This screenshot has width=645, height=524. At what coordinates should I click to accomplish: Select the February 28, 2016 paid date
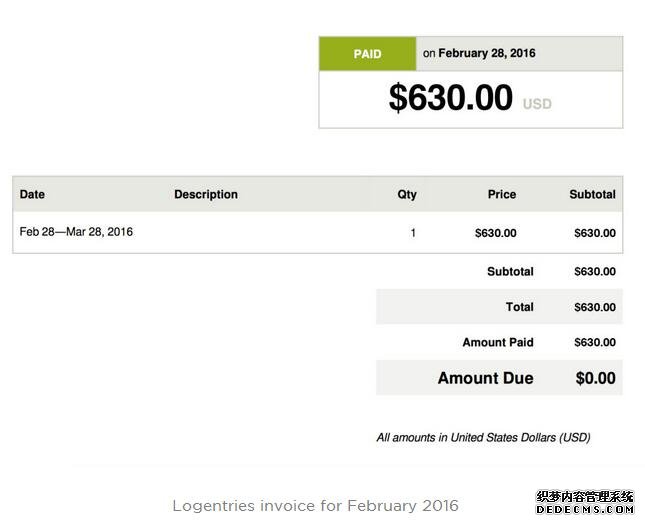click(487, 53)
